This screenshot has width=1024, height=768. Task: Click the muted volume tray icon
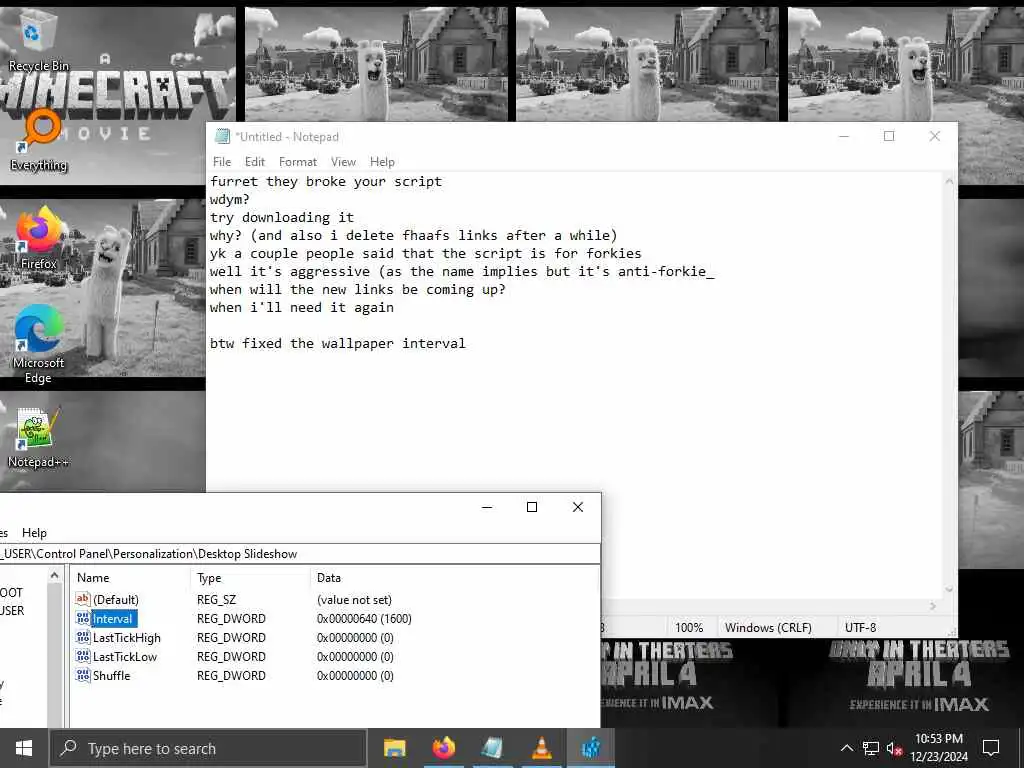894,748
